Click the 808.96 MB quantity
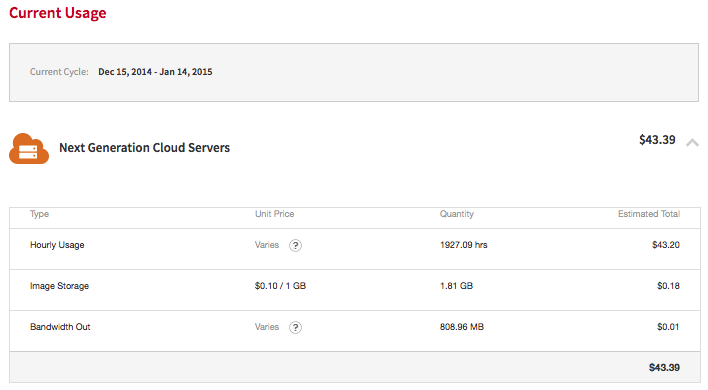The height and width of the screenshot is (390, 708). click(x=462, y=327)
